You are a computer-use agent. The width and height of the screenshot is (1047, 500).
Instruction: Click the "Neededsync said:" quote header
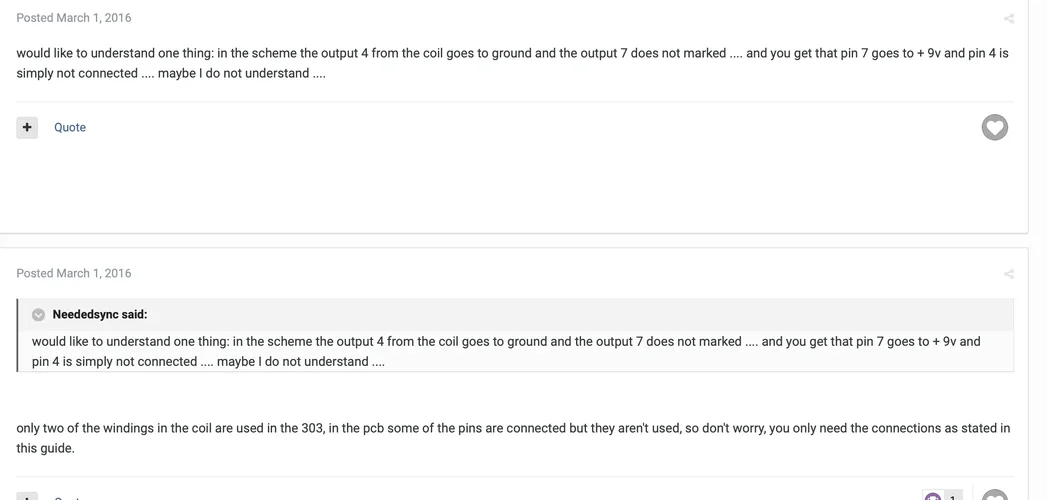click(99, 315)
